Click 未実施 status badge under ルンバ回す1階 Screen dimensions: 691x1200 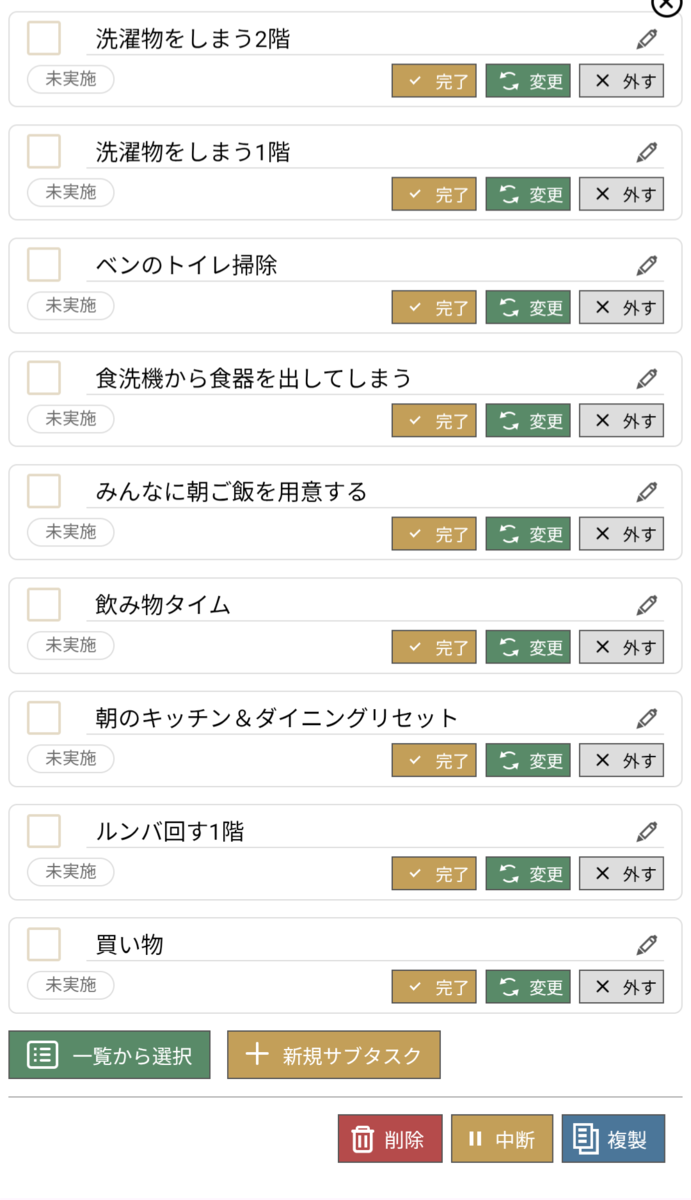[x=71, y=871]
